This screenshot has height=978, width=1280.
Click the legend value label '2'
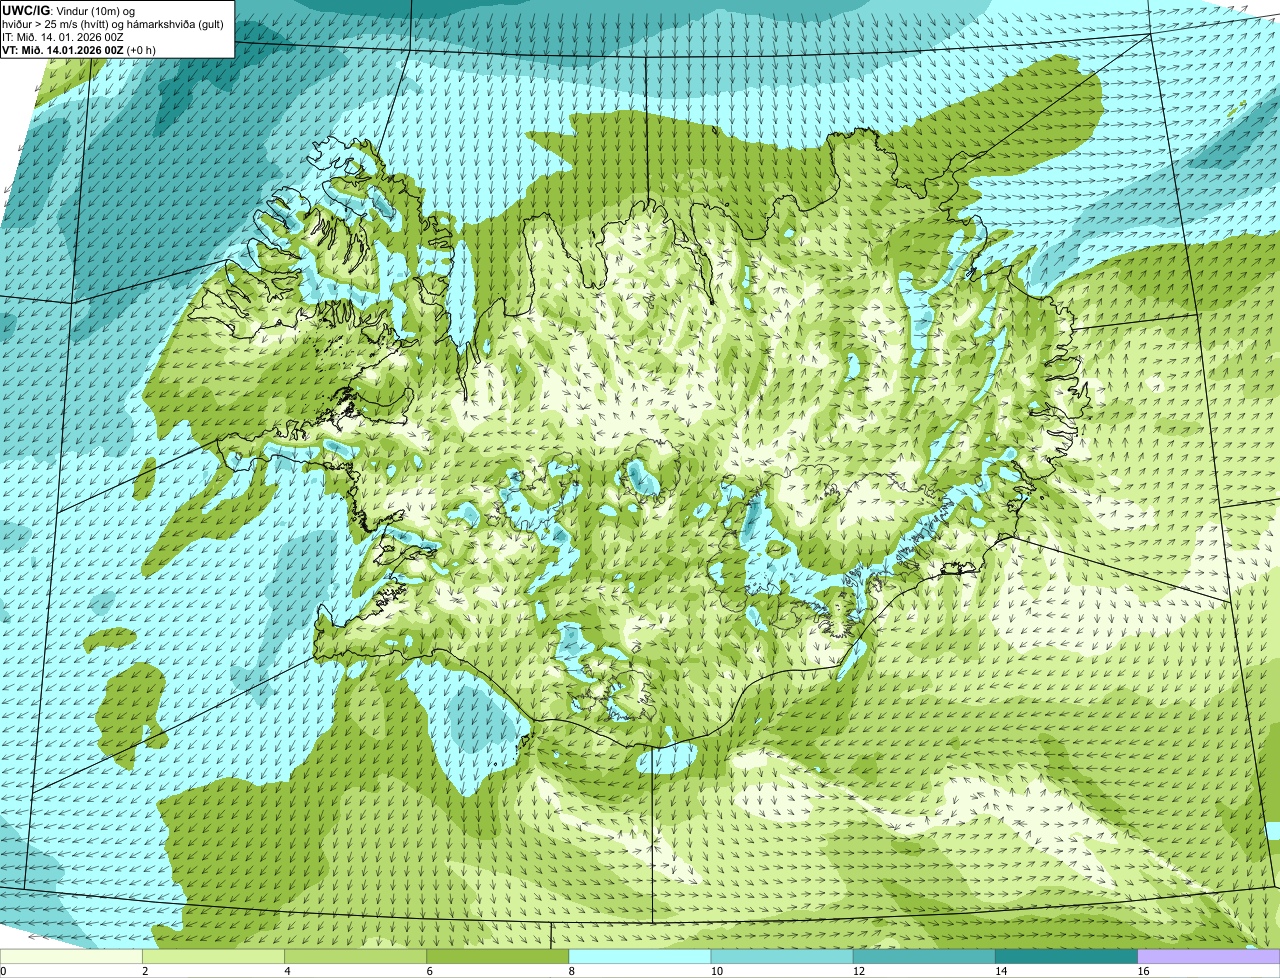click(145, 971)
